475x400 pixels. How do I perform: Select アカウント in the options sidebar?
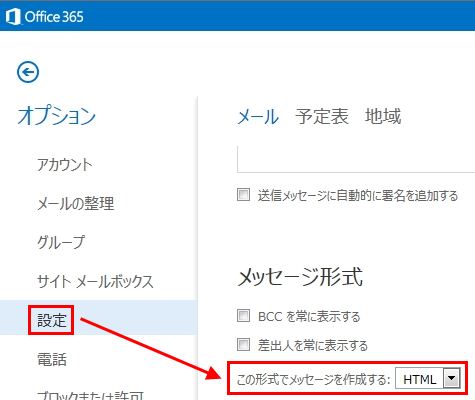65,165
